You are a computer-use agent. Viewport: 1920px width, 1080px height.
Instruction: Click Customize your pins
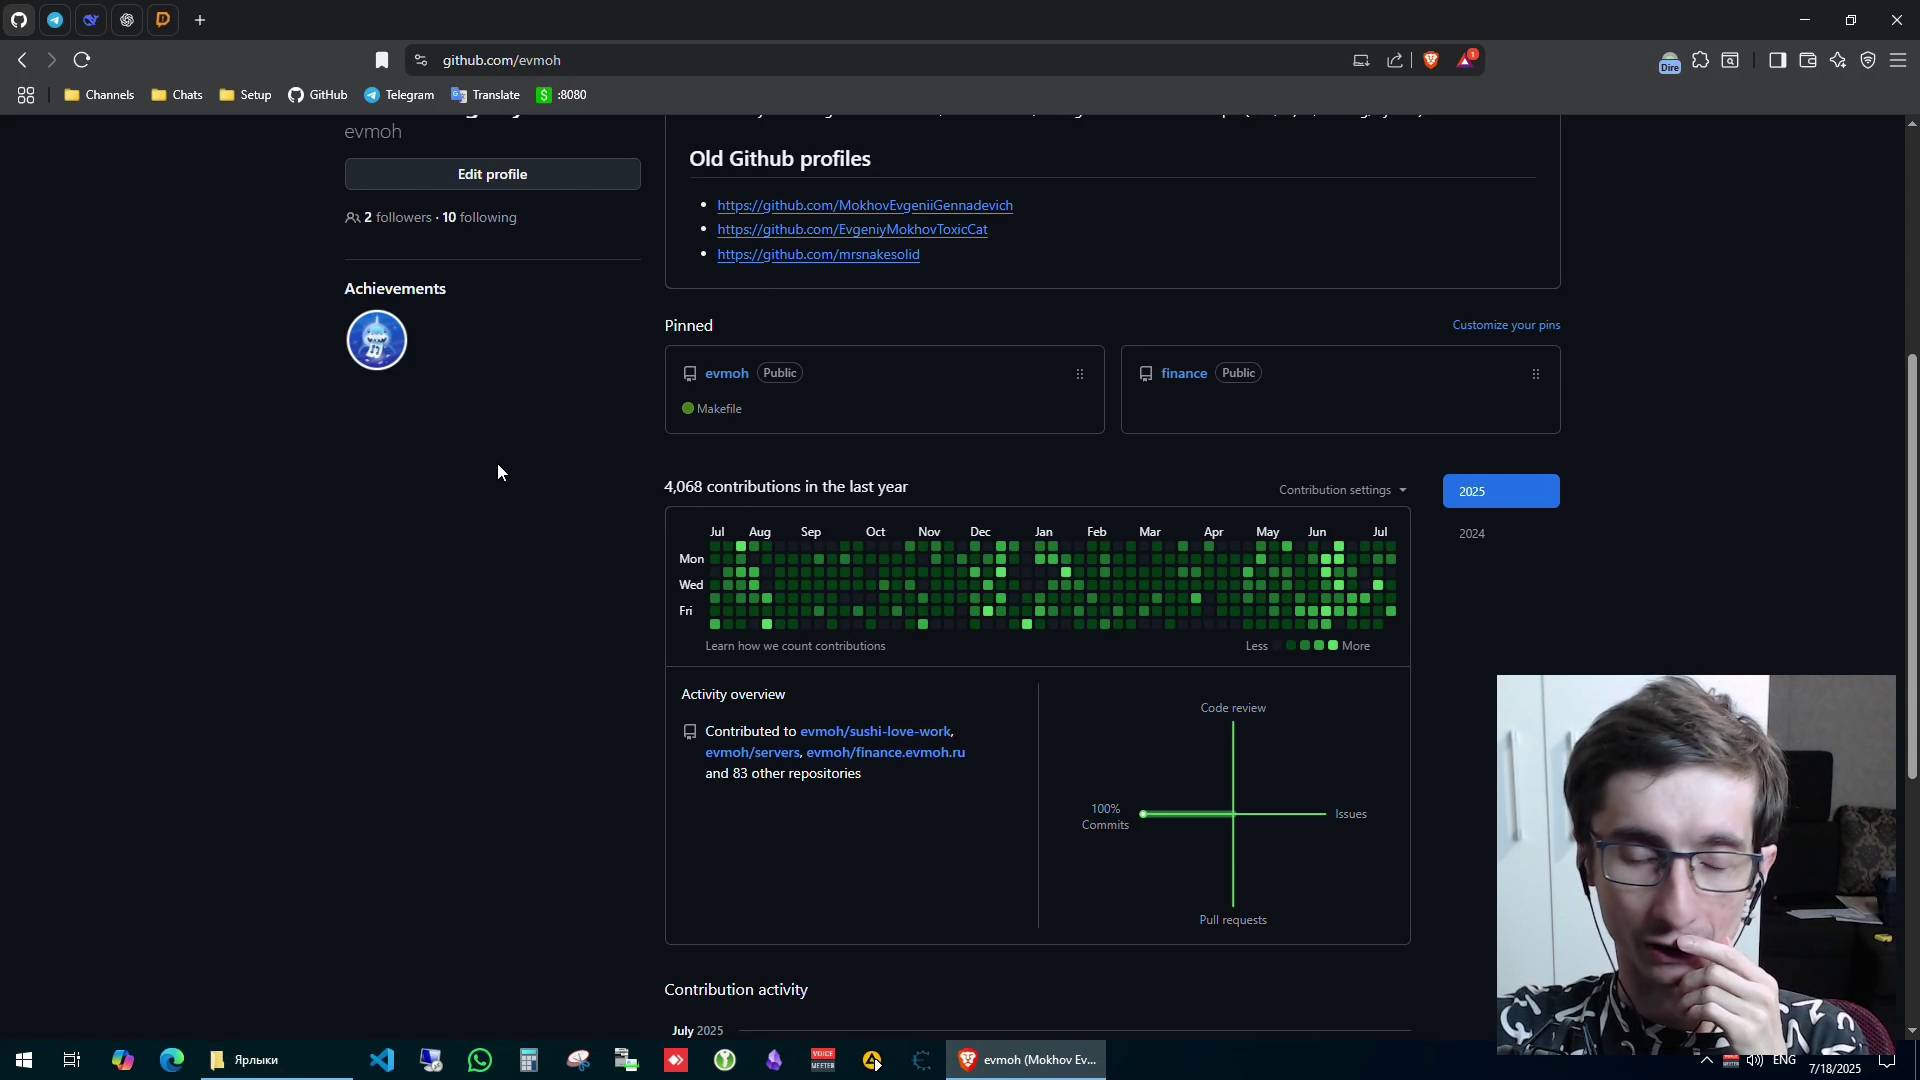1505,325
